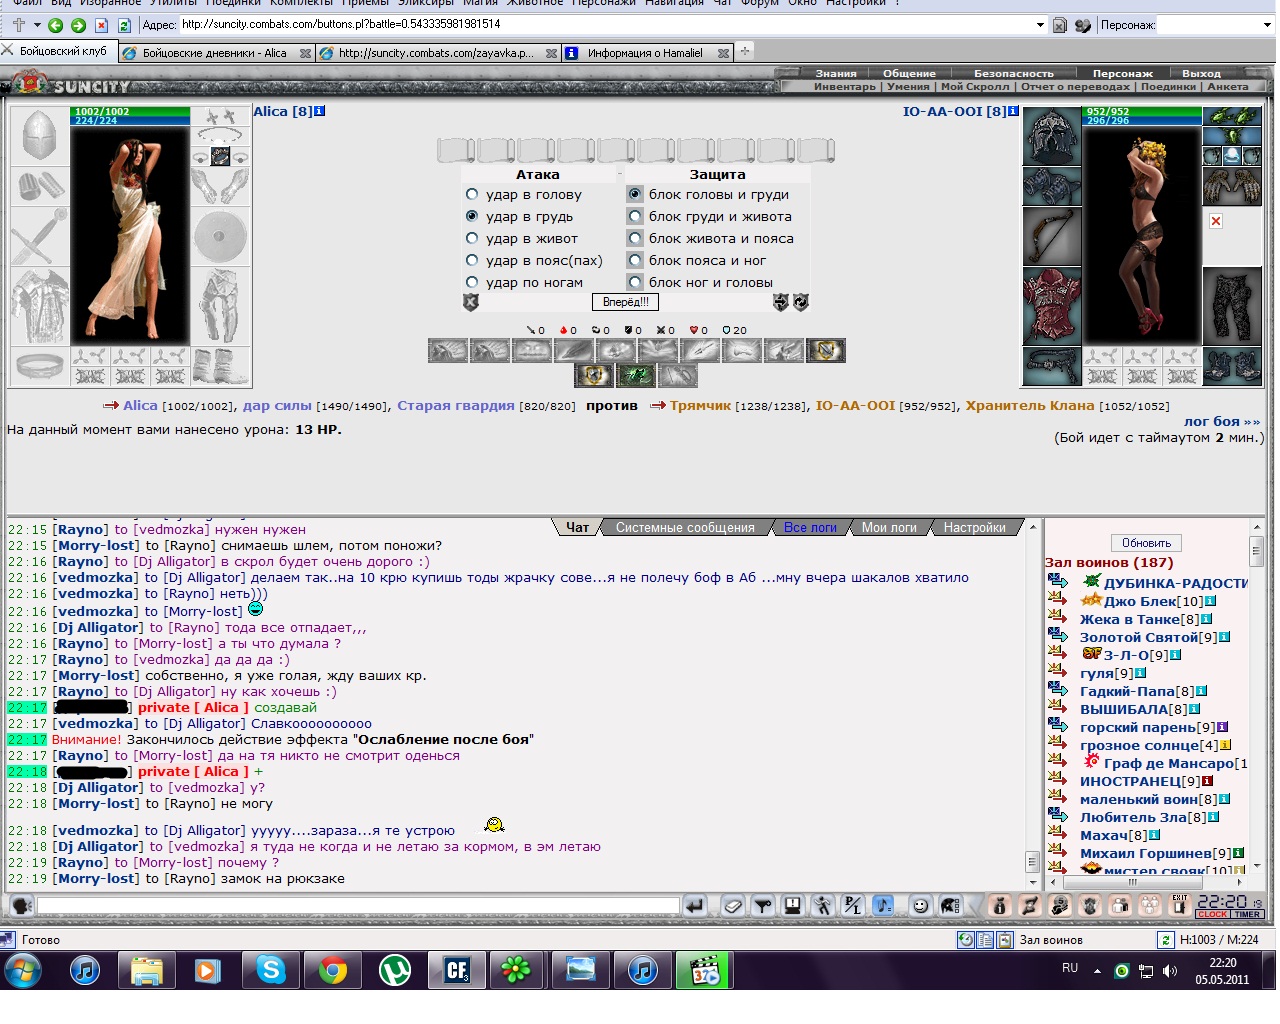Open Google Chrome from the taskbar
1280x1024 pixels.
click(x=332, y=970)
